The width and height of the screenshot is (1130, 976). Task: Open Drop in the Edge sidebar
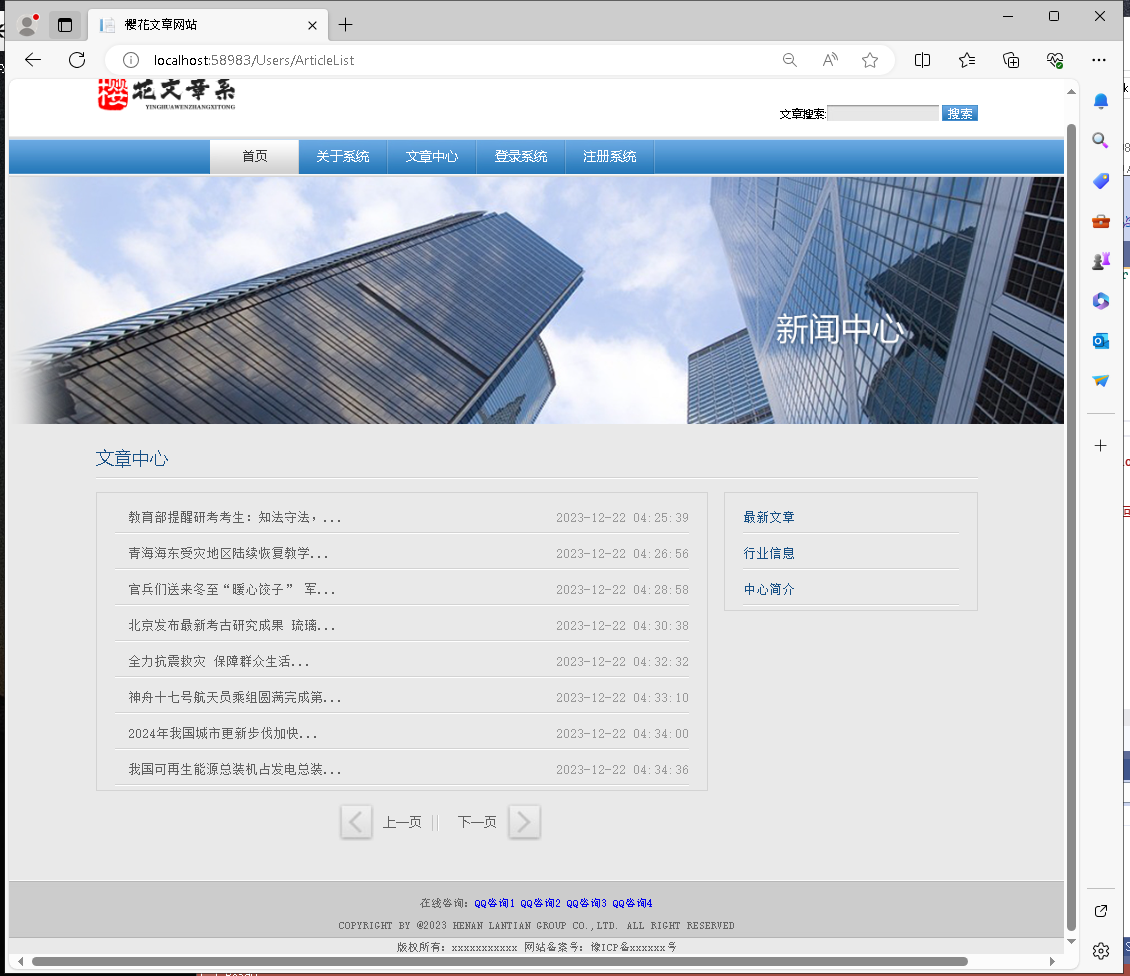click(x=1100, y=381)
